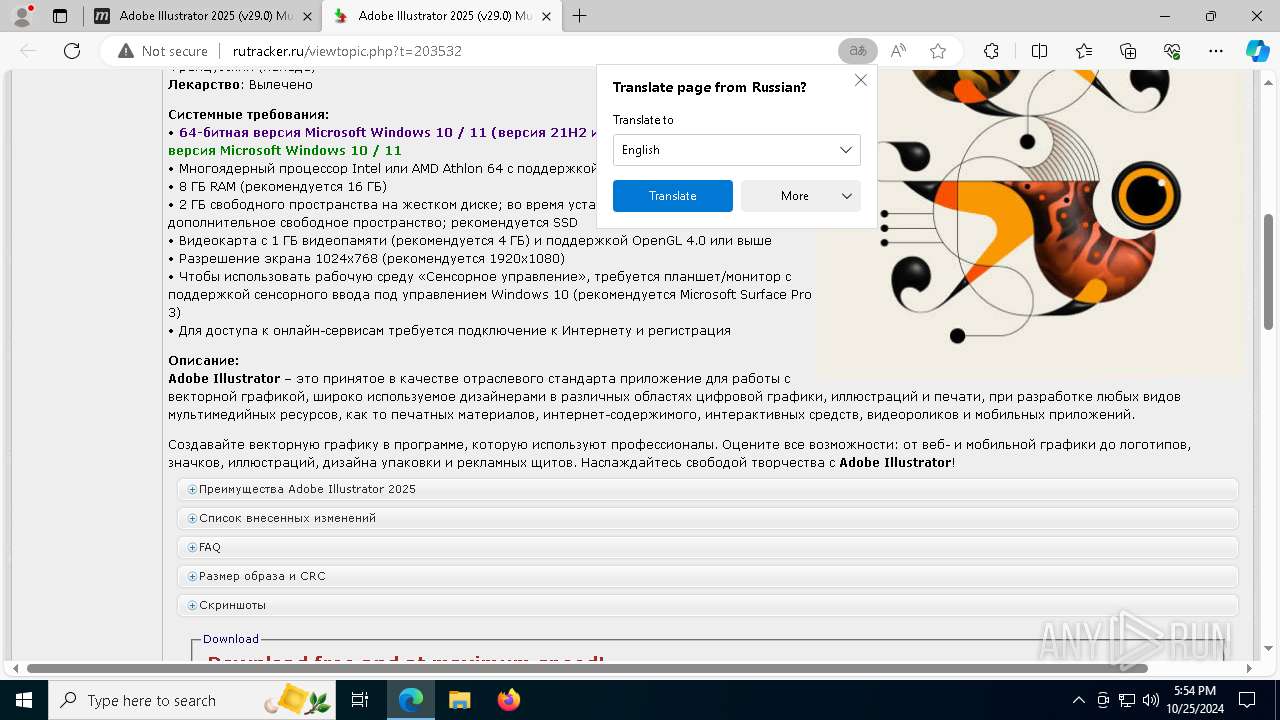Open the Collections icon

coord(1128,51)
